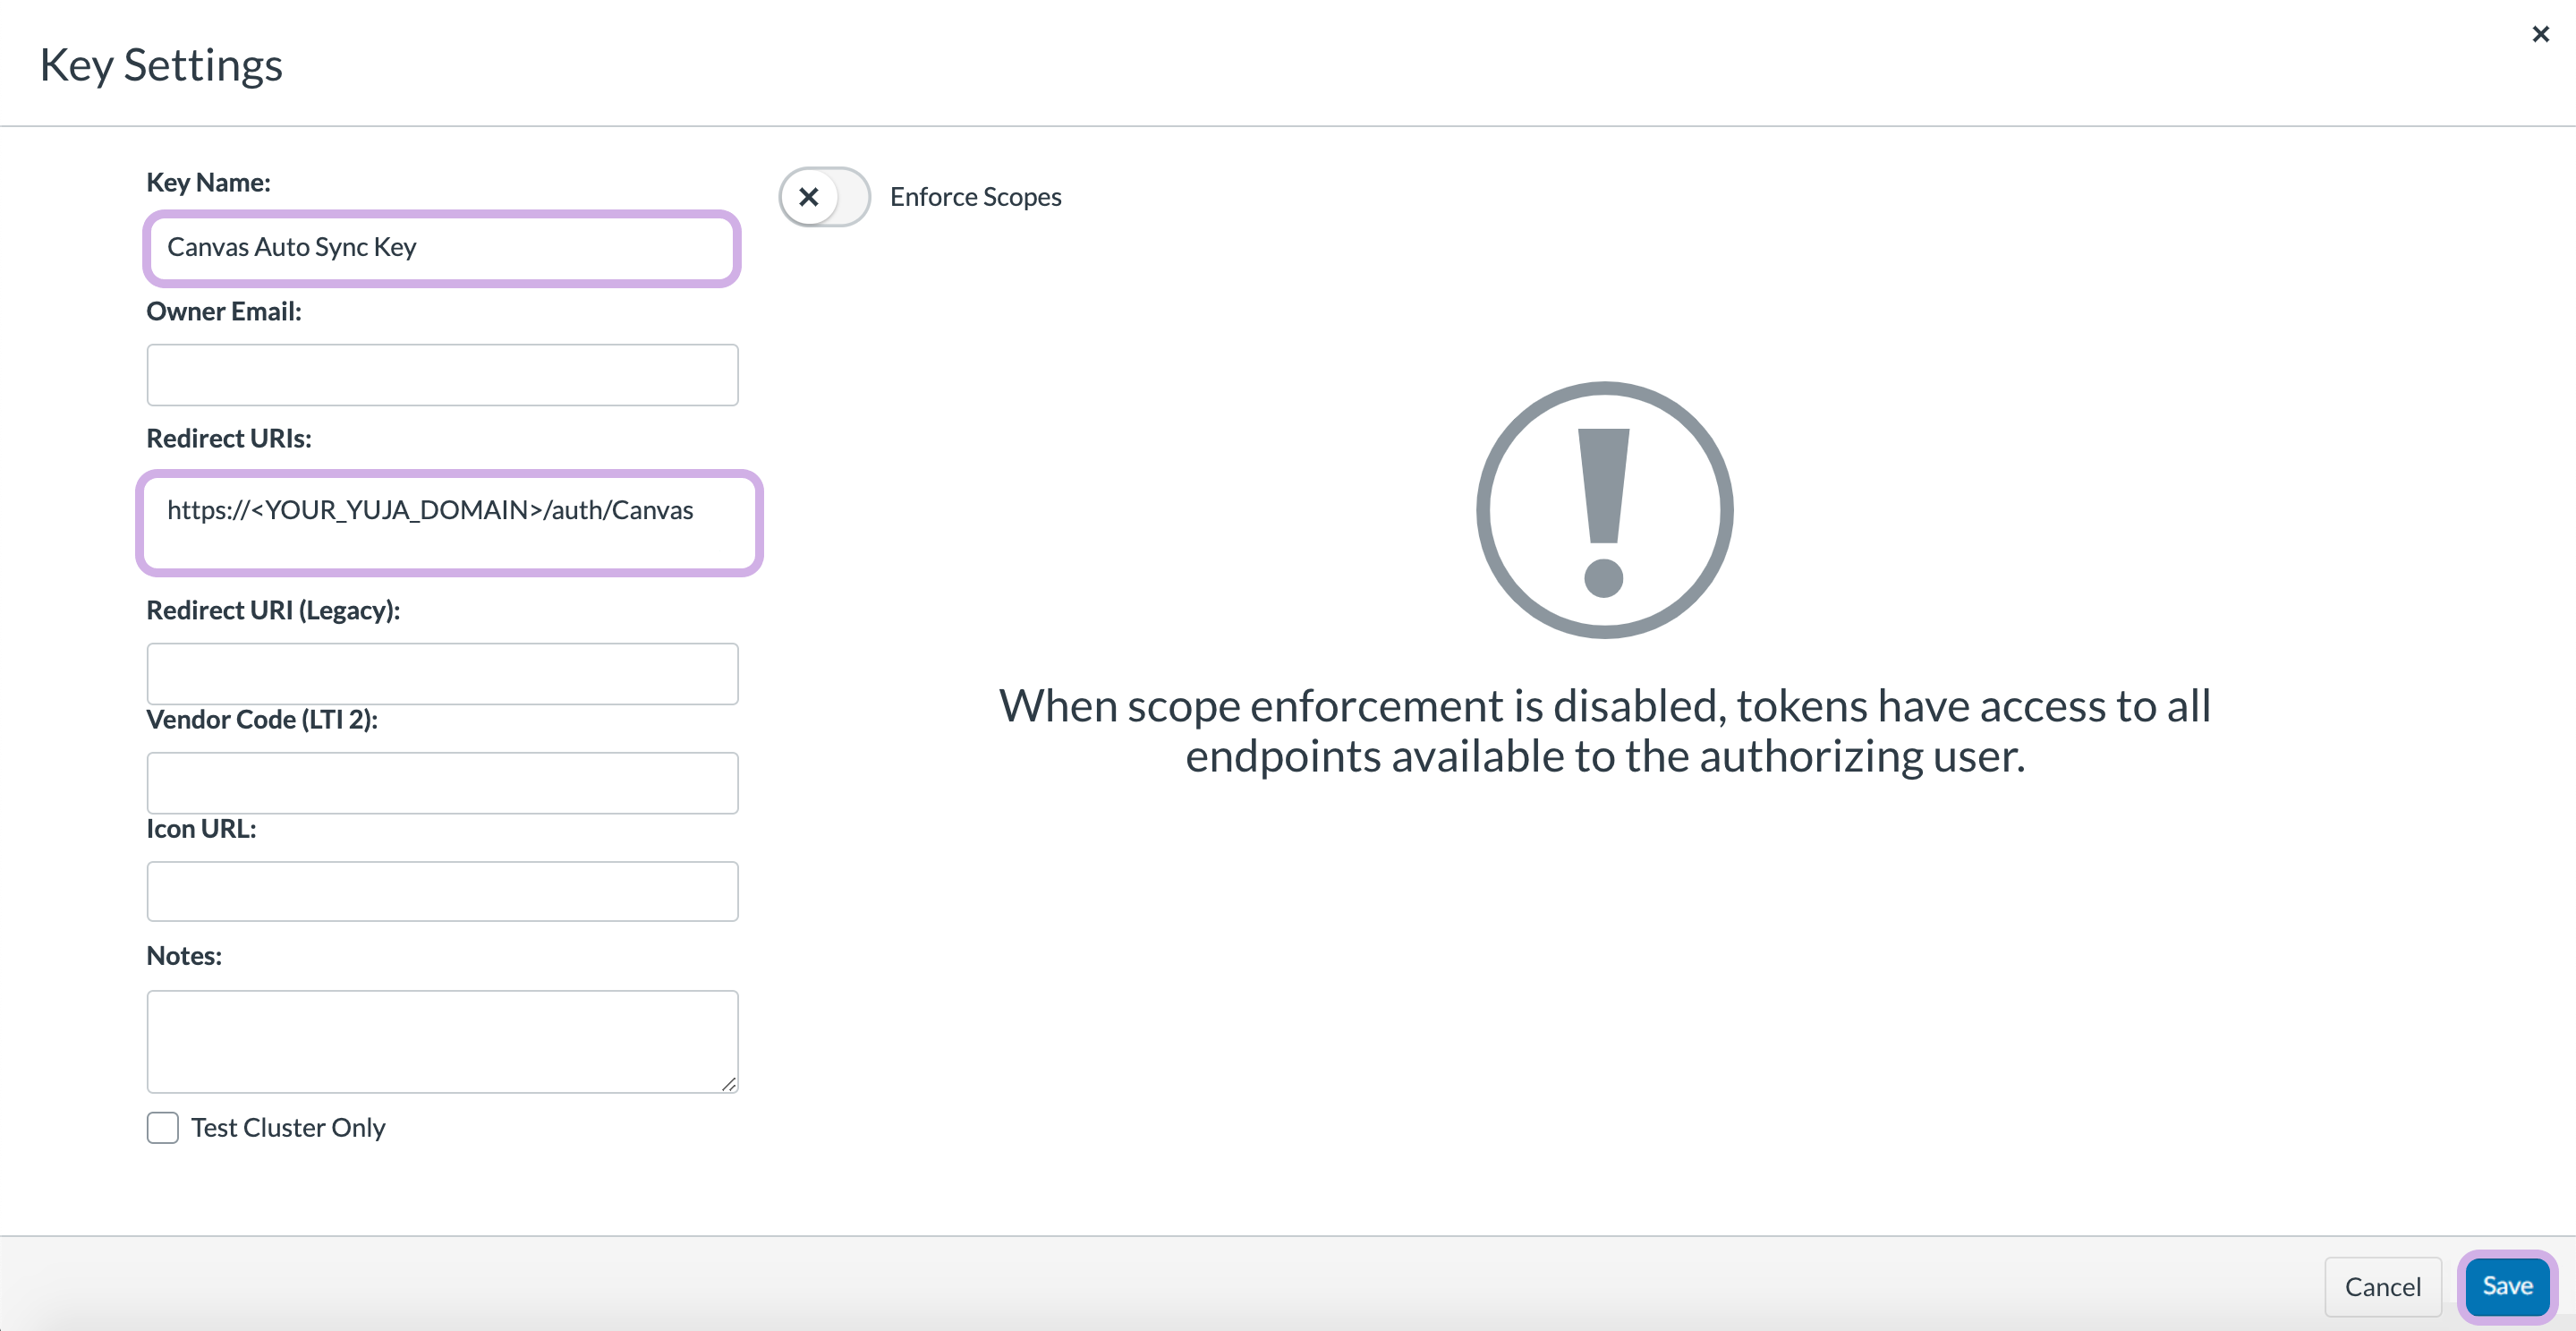Click the X knob on scopes toggle
2576x1331 pixels.
[x=809, y=197]
